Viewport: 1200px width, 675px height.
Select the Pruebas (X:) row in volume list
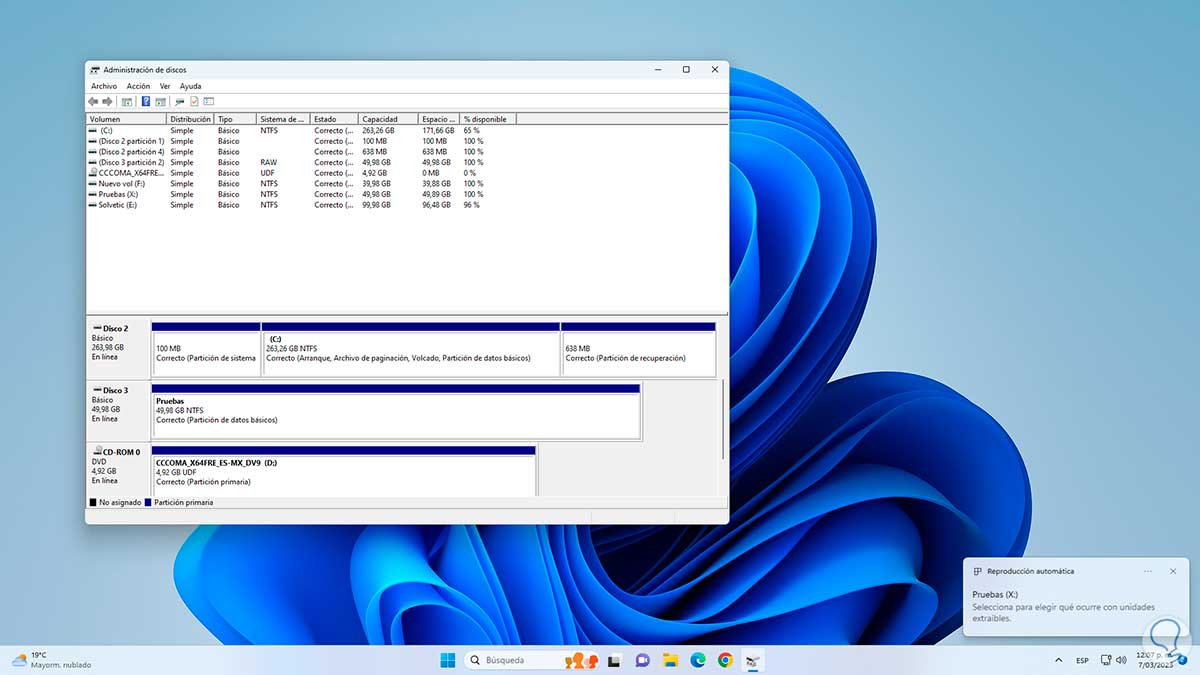[x=118, y=194]
